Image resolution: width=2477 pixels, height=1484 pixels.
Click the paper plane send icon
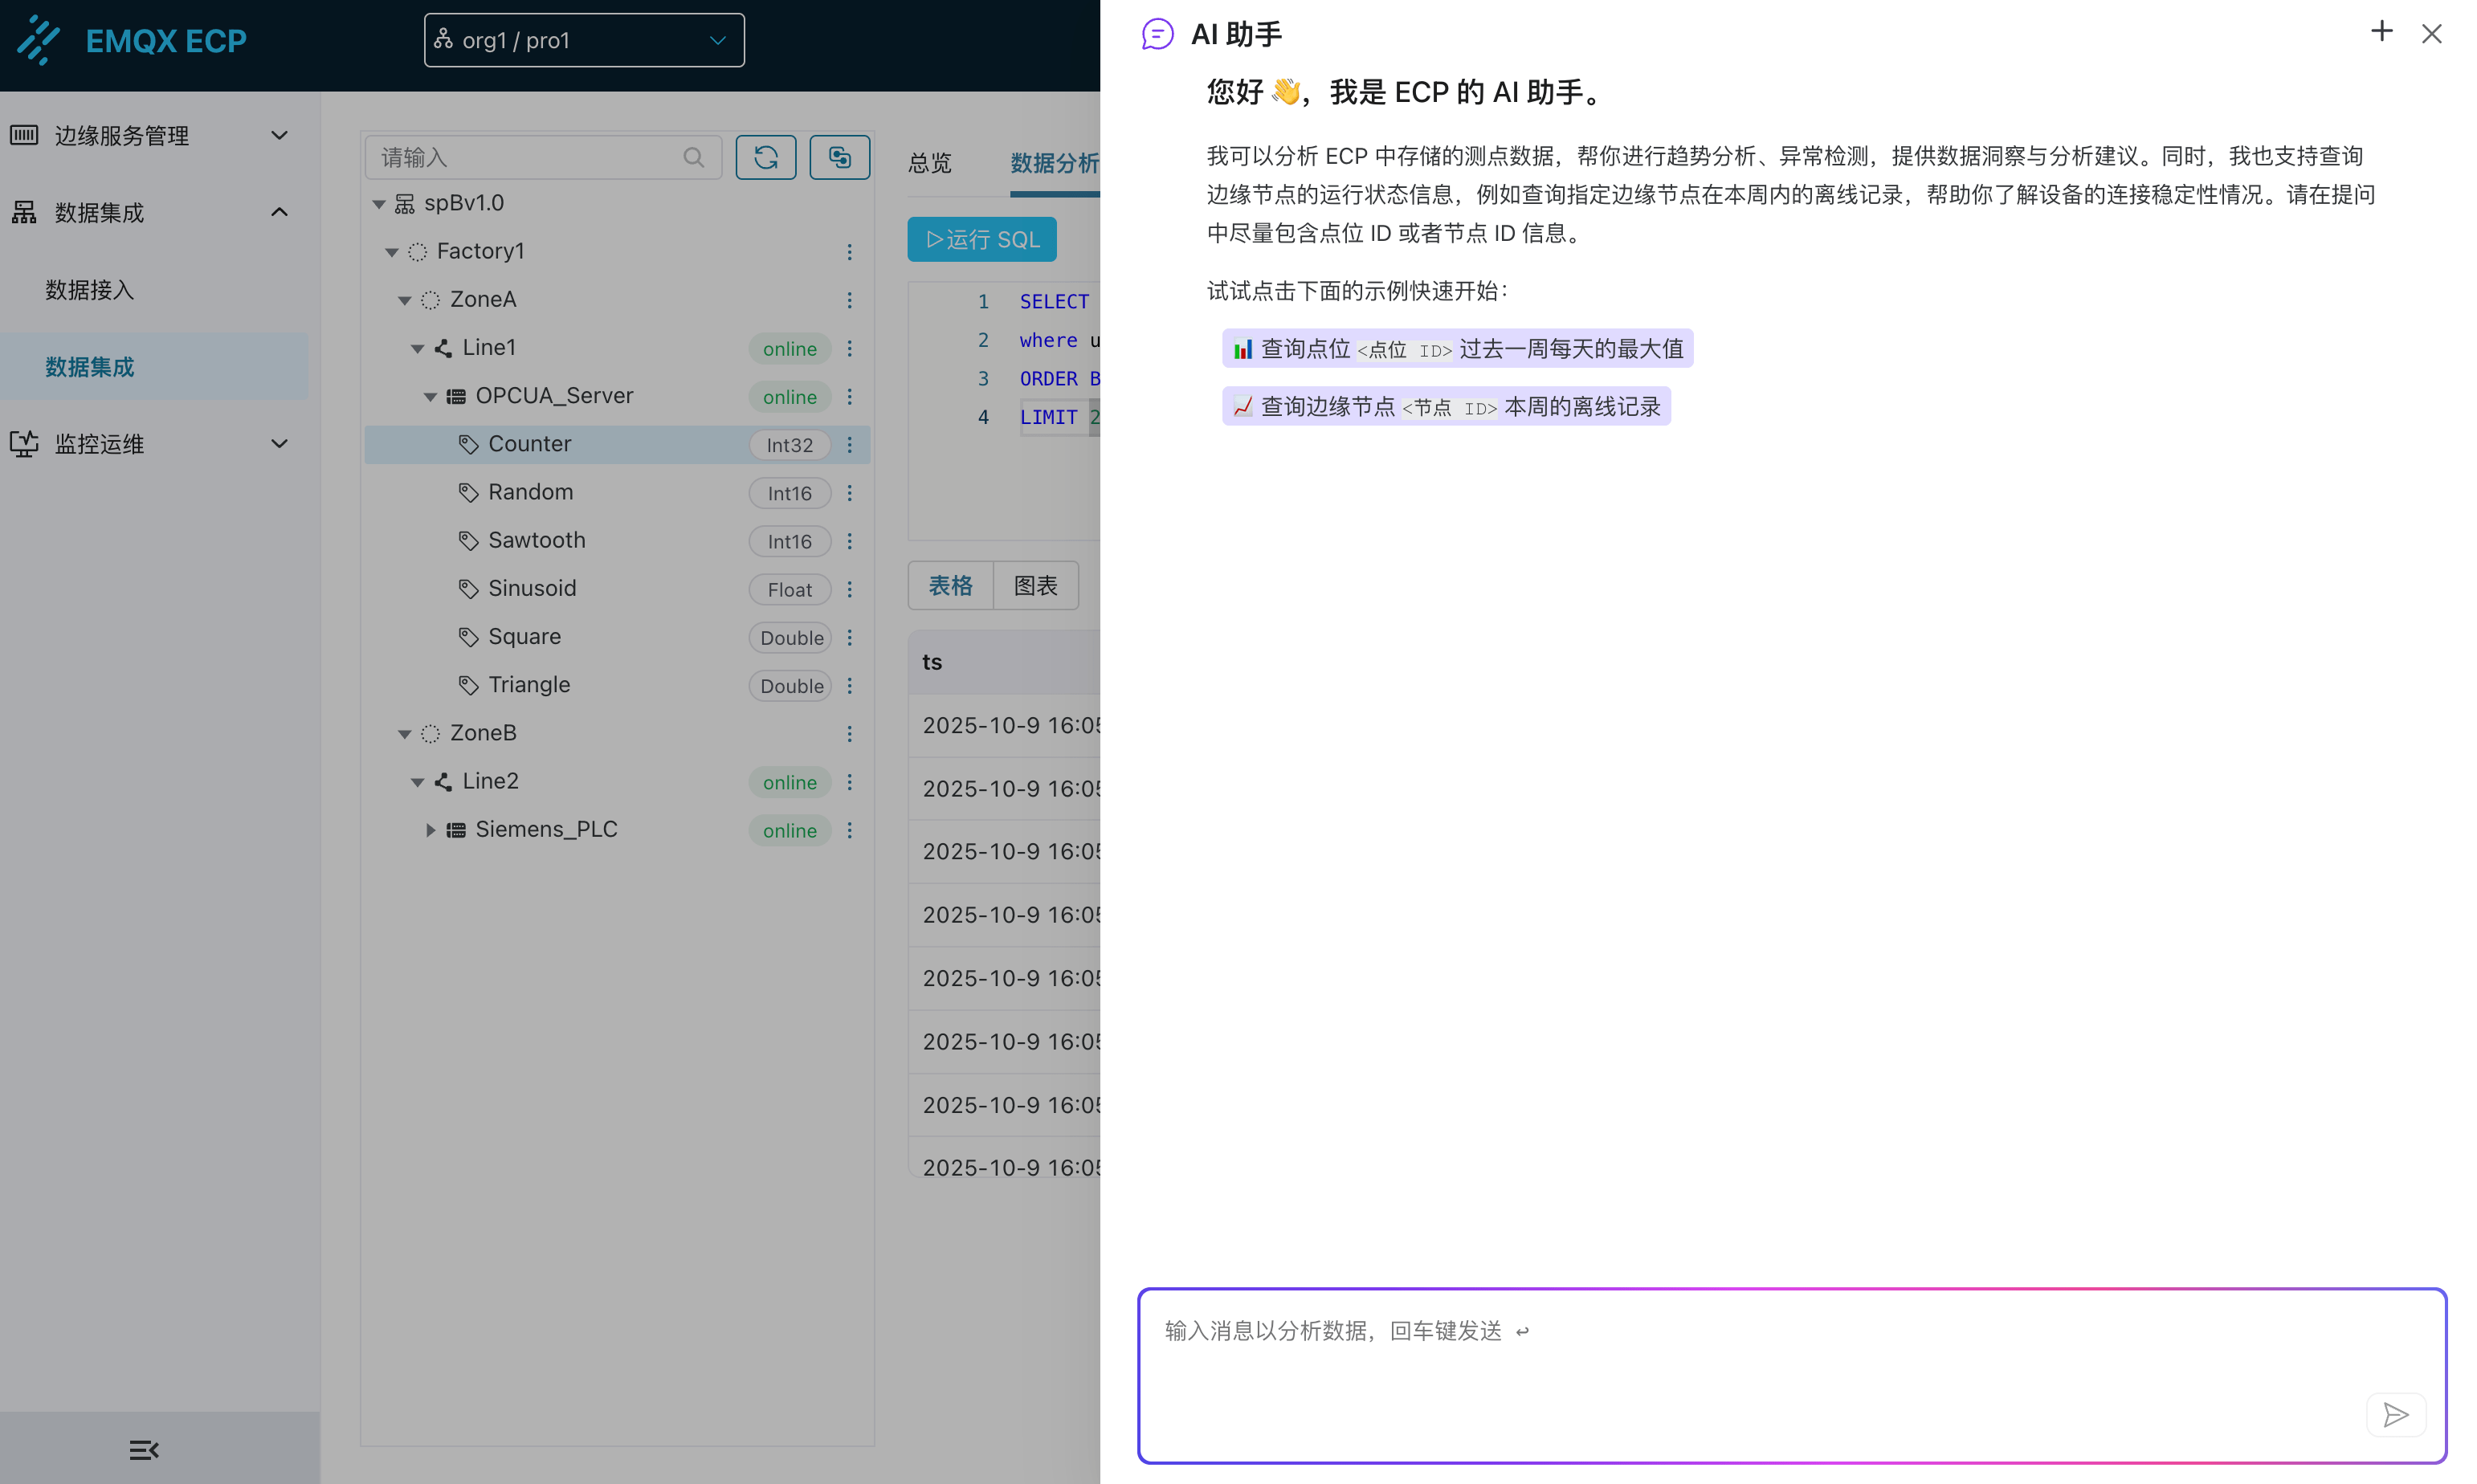click(2396, 1415)
